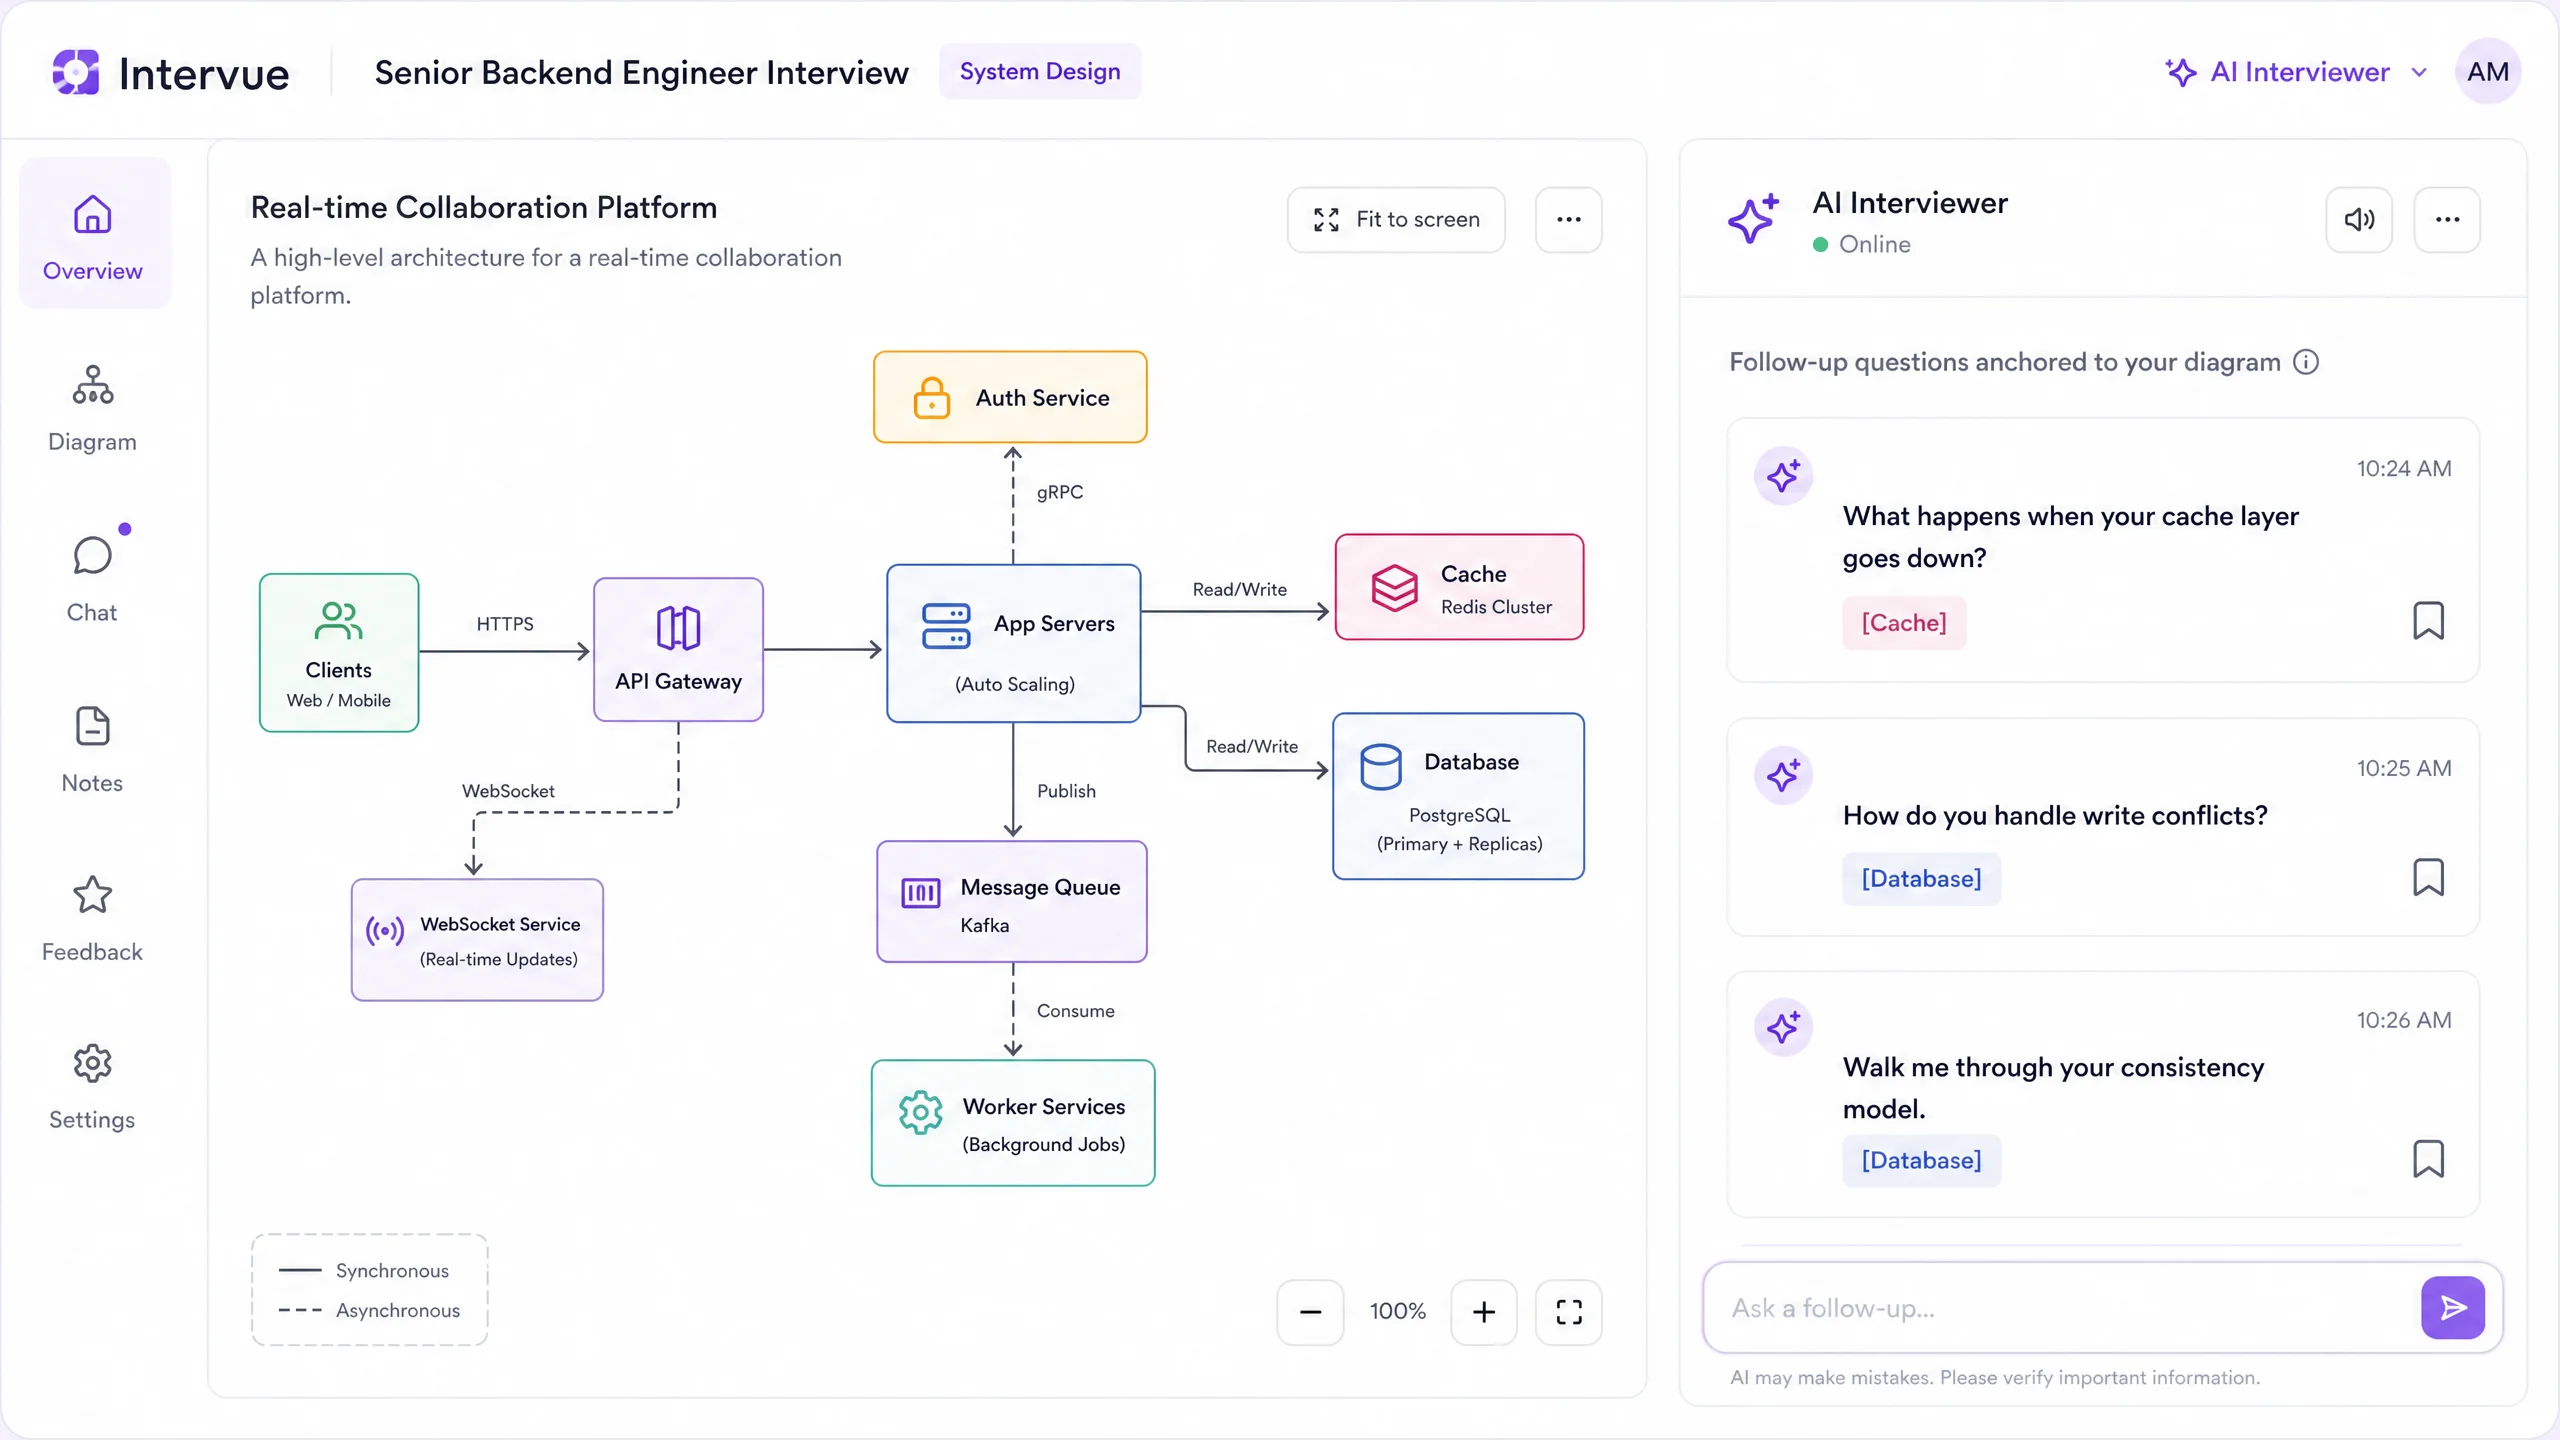The image size is (2560, 1440).
Task: Bookmark the write conflicts question
Action: click(2428, 877)
